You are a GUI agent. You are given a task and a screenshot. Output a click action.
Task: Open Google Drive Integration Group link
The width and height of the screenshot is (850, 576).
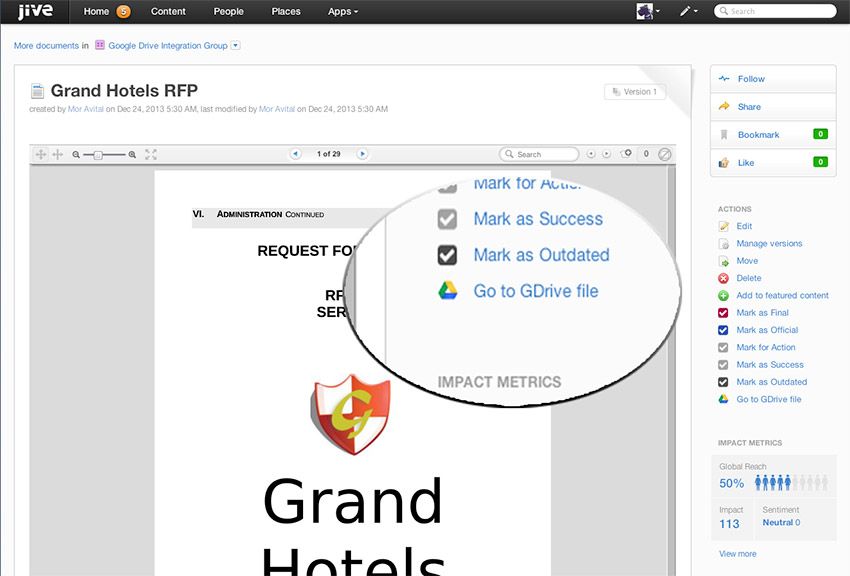pos(167,45)
